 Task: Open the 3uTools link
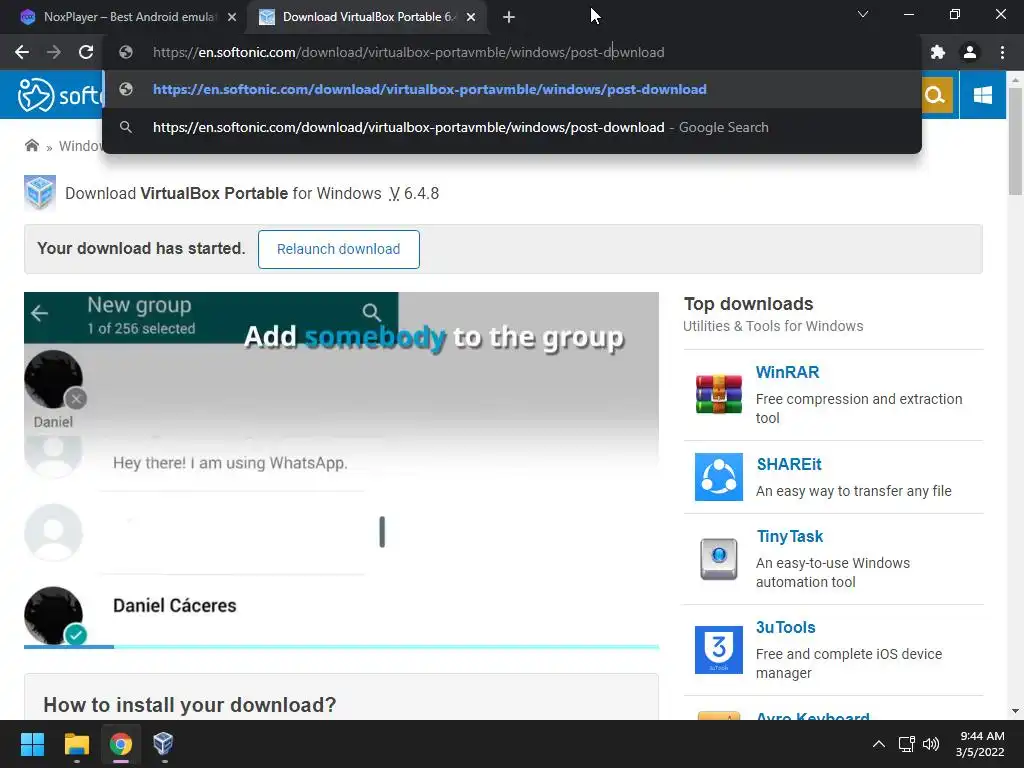pyautogui.click(x=786, y=628)
